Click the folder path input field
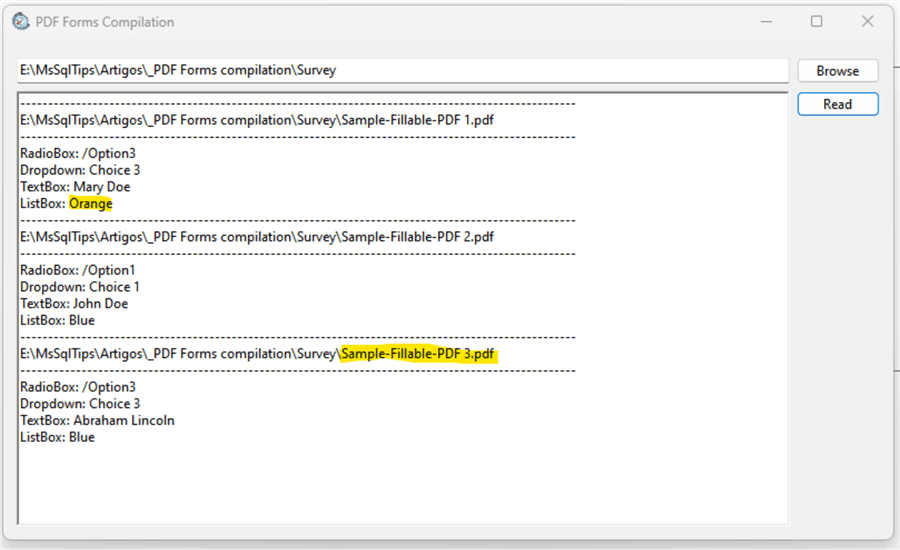Image resolution: width=900 pixels, height=550 pixels. pos(402,71)
